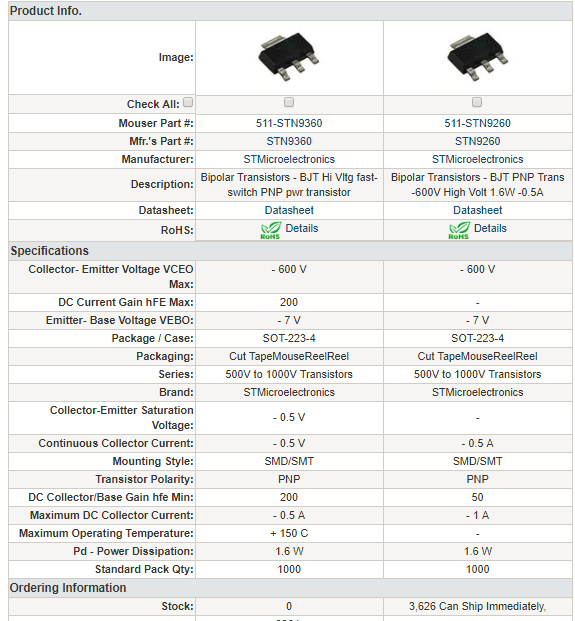
Task: Click STMicroelectronics manufacturer link for STN9260
Action: pyautogui.click(x=478, y=159)
